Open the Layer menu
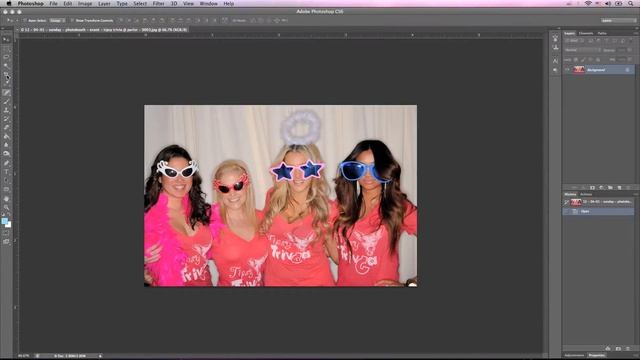Viewport: 640px width, 360px height. coord(104,4)
